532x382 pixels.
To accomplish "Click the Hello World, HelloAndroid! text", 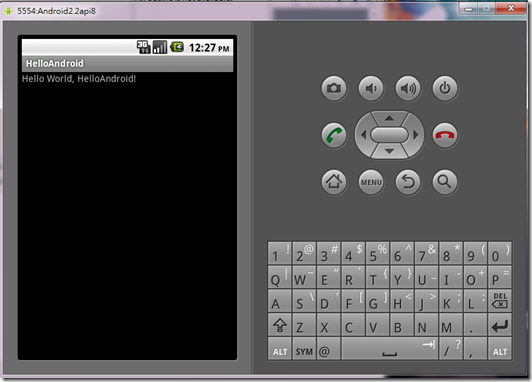I will point(79,79).
